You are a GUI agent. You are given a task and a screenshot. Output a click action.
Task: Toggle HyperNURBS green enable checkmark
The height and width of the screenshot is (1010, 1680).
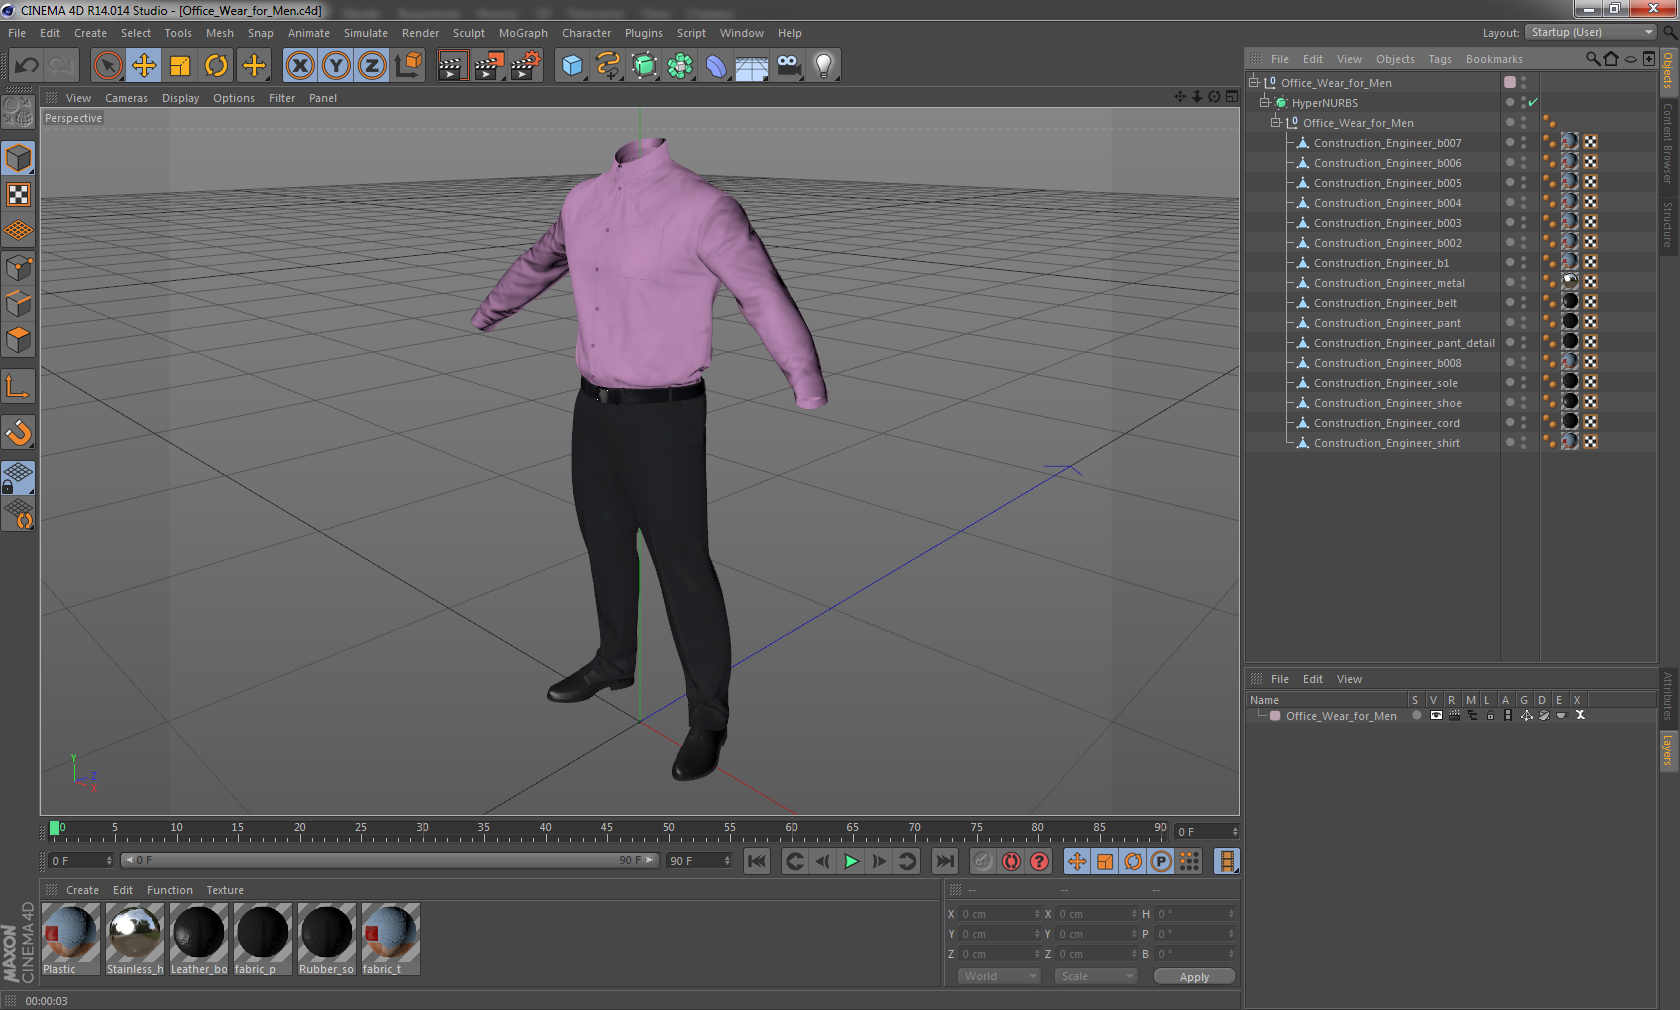pyautogui.click(x=1533, y=103)
